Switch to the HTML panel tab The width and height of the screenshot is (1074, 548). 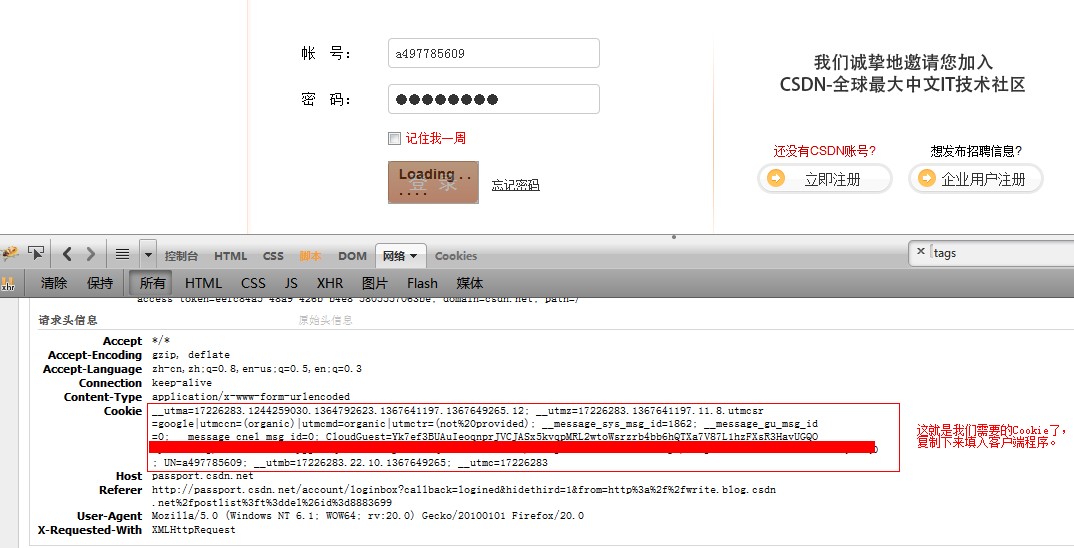[x=230, y=256]
